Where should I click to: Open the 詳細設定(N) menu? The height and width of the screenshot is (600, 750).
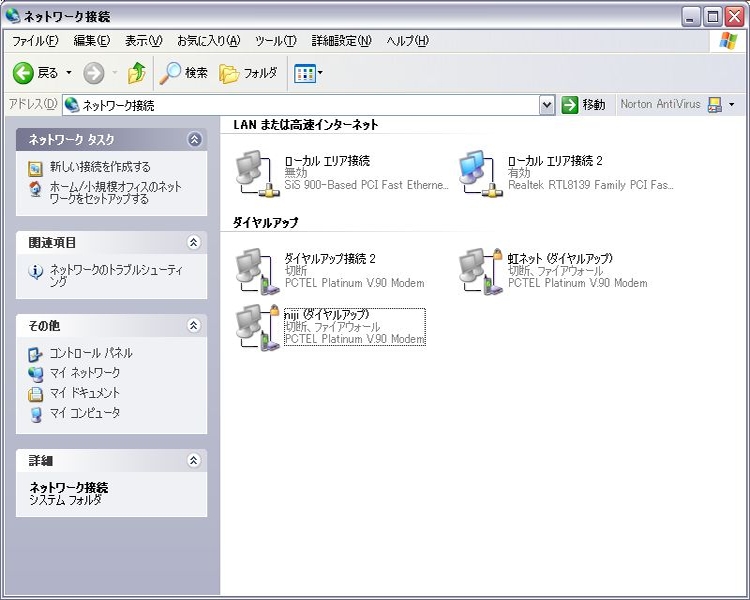[x=342, y=41]
